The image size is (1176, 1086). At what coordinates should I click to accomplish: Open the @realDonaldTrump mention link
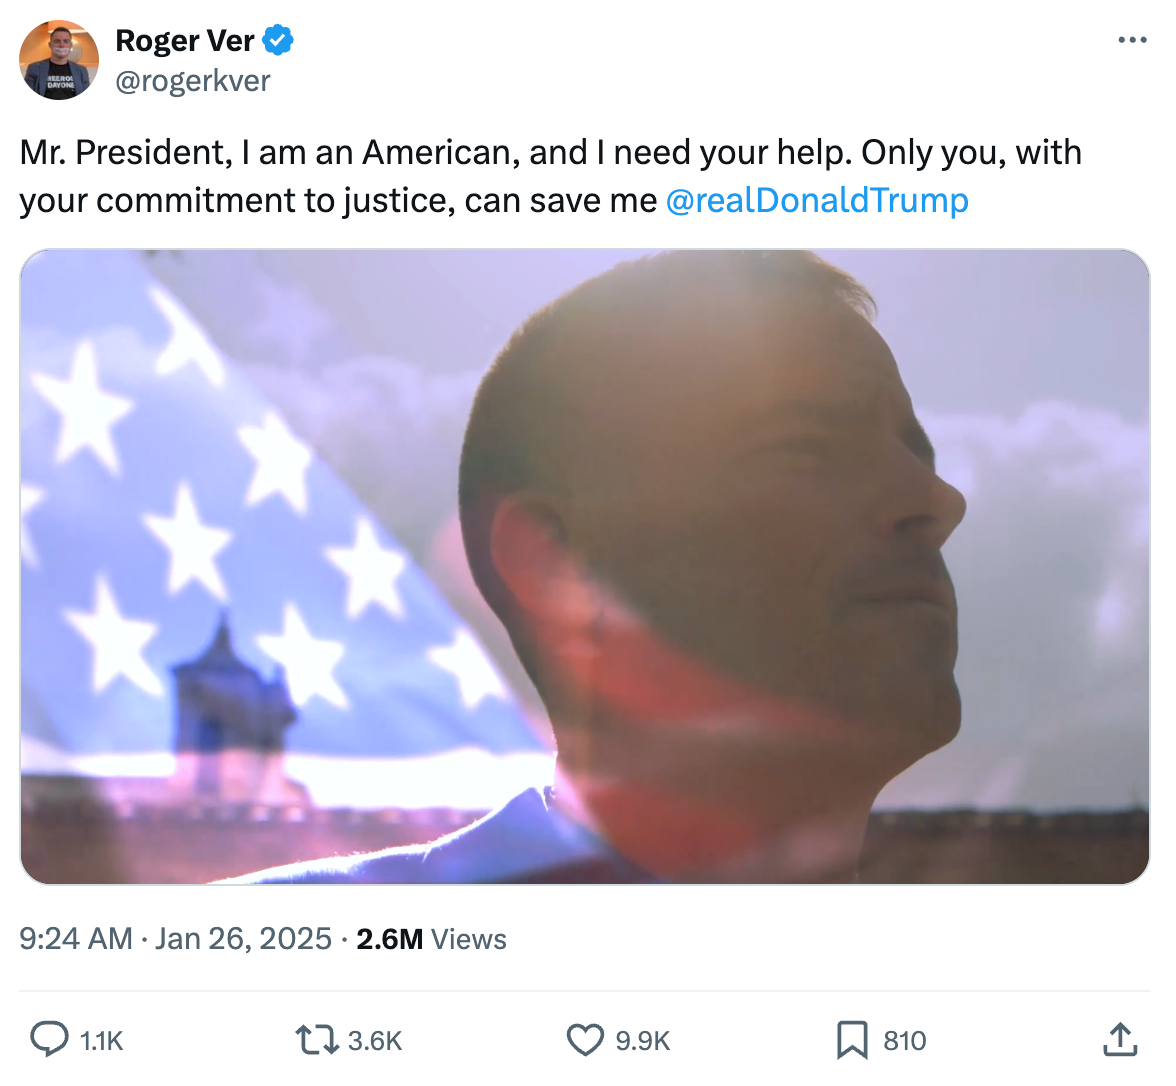816,200
